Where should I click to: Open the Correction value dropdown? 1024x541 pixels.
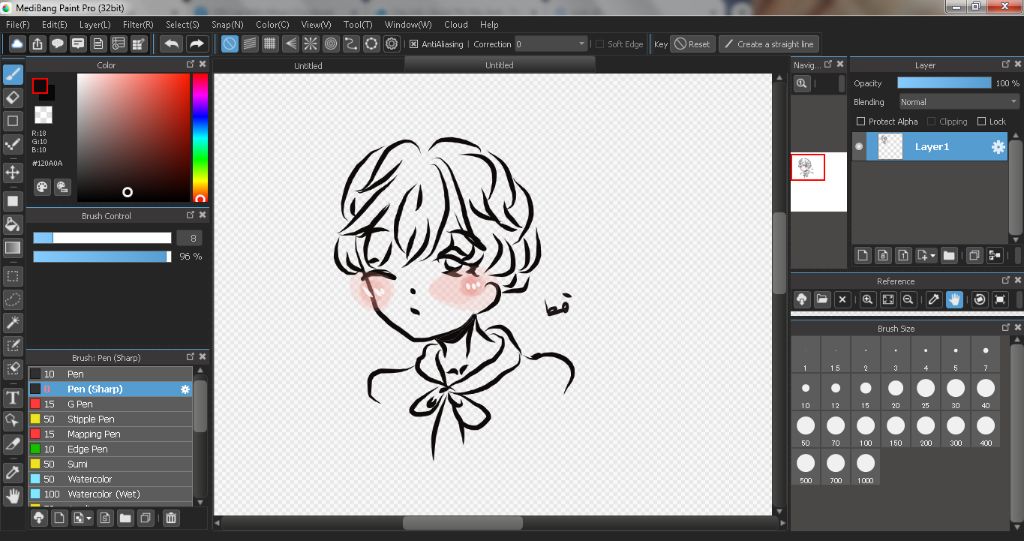click(x=551, y=44)
